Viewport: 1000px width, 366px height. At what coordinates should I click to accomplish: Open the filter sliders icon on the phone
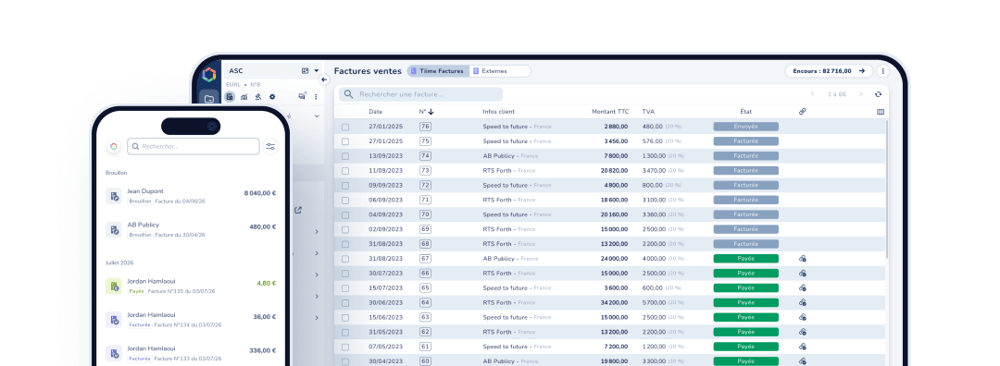(x=271, y=147)
